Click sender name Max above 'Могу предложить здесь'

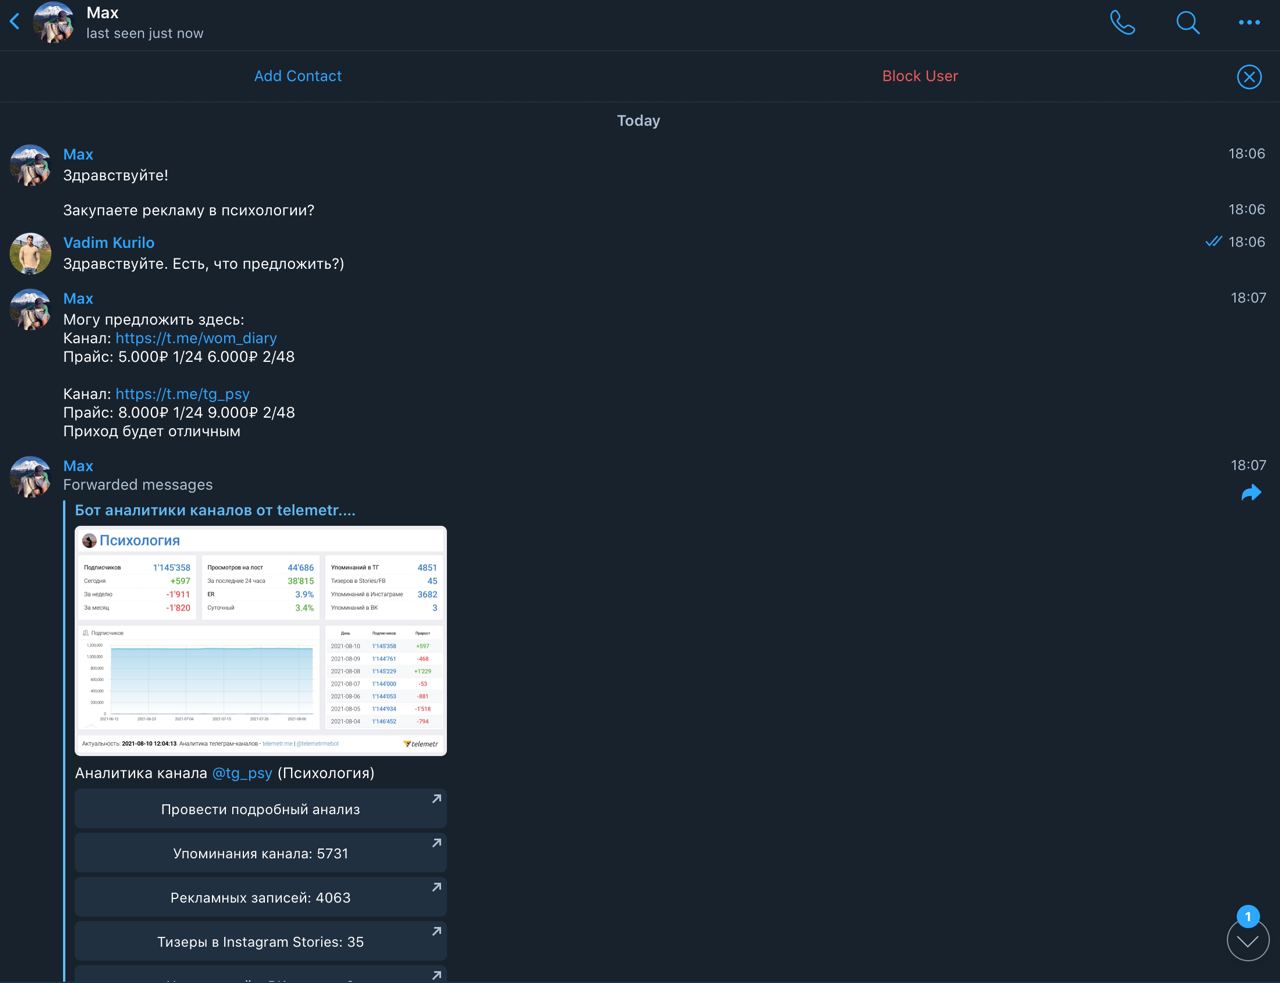click(x=78, y=298)
